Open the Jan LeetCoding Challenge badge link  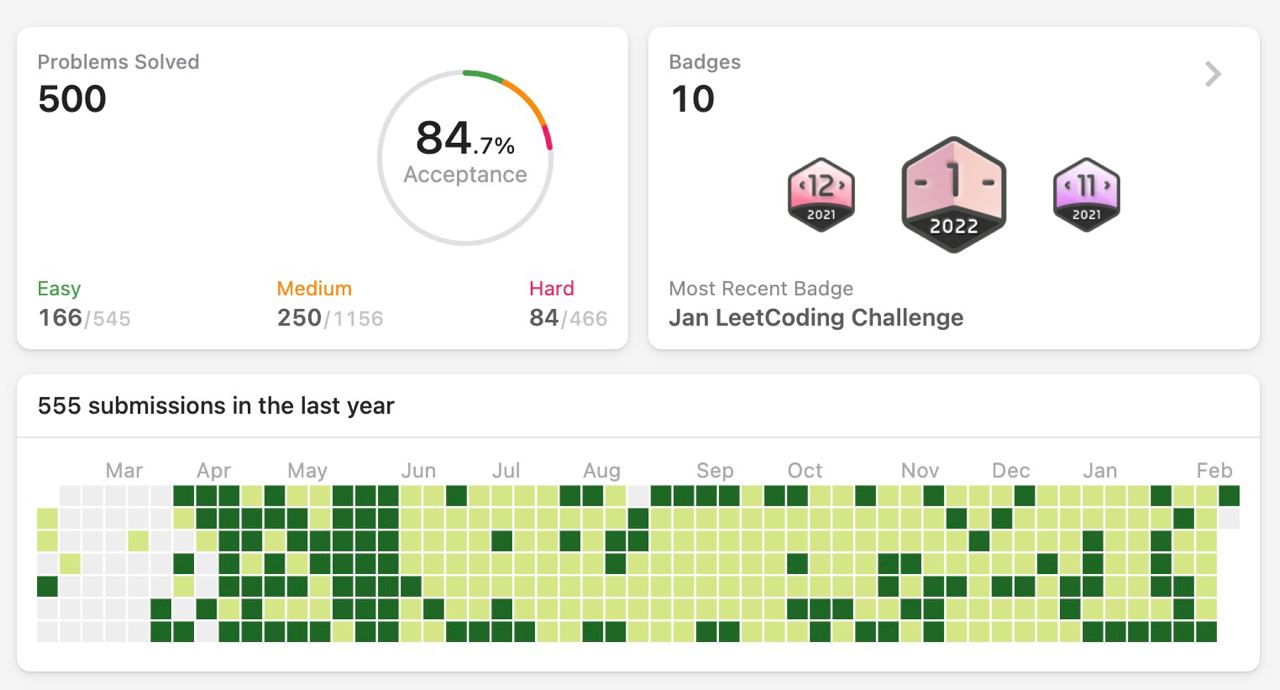click(x=816, y=318)
